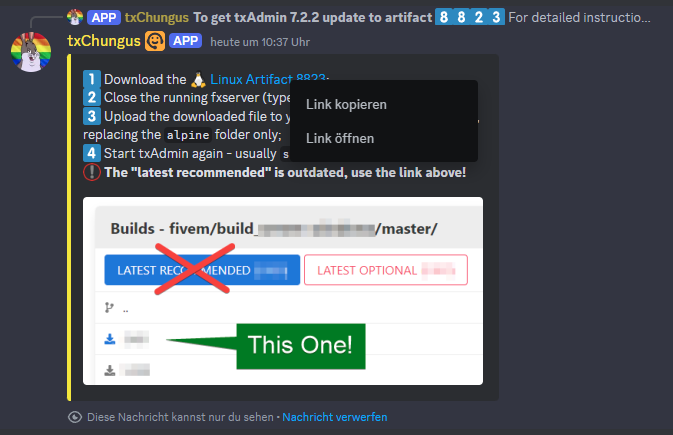The width and height of the screenshot is (673, 435).
Task: Click the number 4 step emoji
Action: [91, 153]
